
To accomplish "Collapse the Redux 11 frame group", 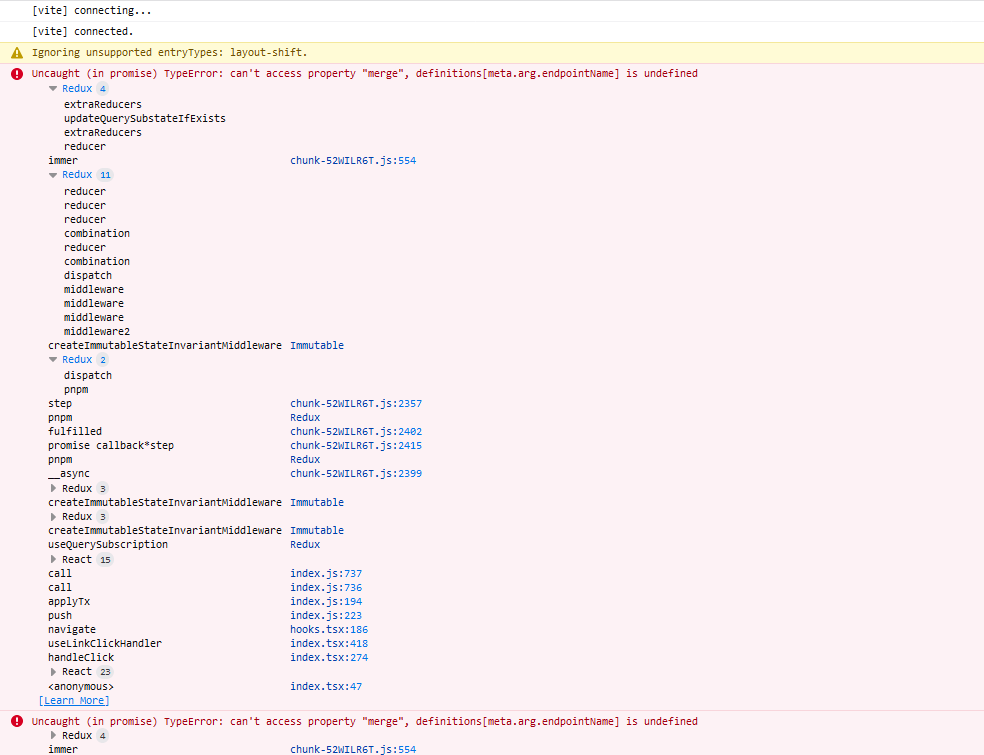I will 53,174.
